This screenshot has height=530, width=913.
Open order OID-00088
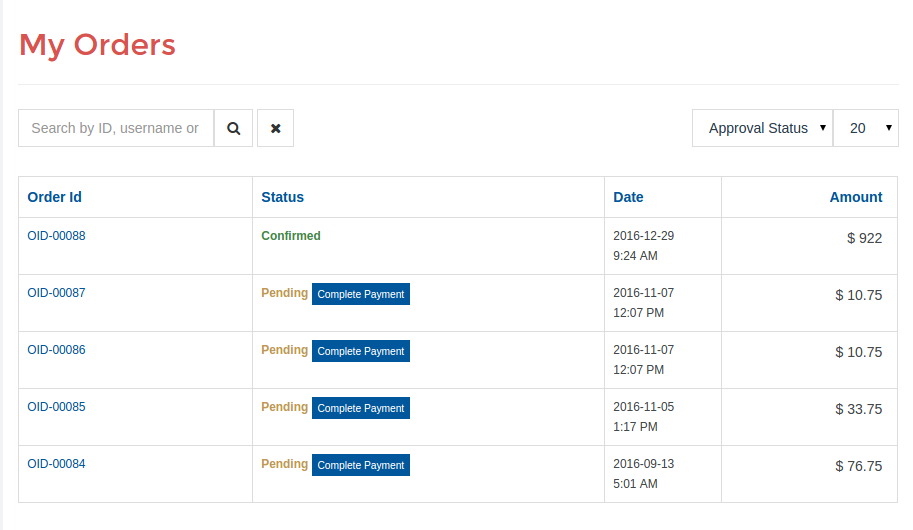57,236
